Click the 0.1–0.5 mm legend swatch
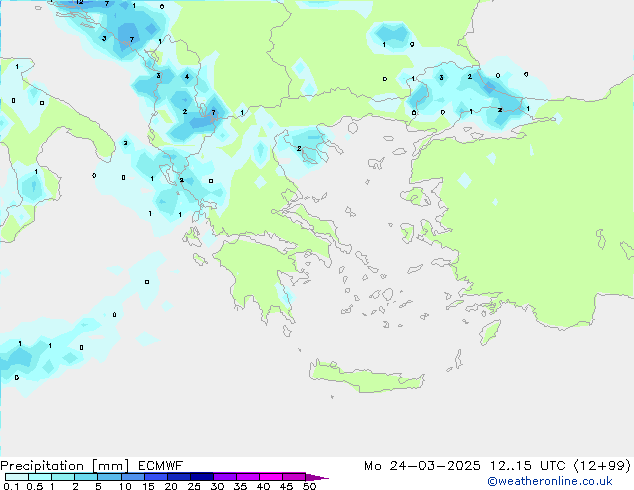Image resolution: width=634 pixels, height=490 pixels. click(17, 477)
